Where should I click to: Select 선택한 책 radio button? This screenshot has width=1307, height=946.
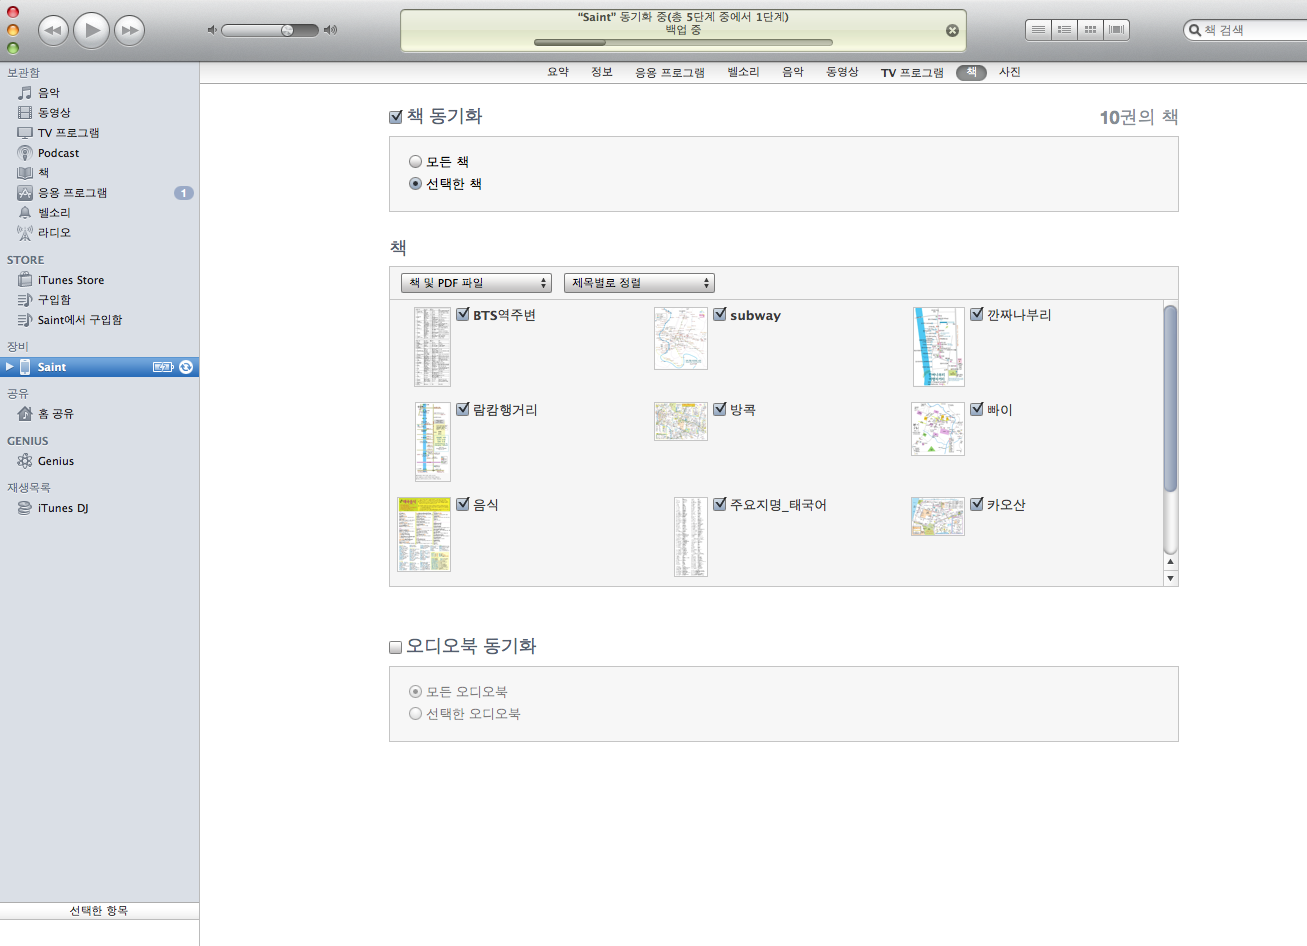pos(415,184)
